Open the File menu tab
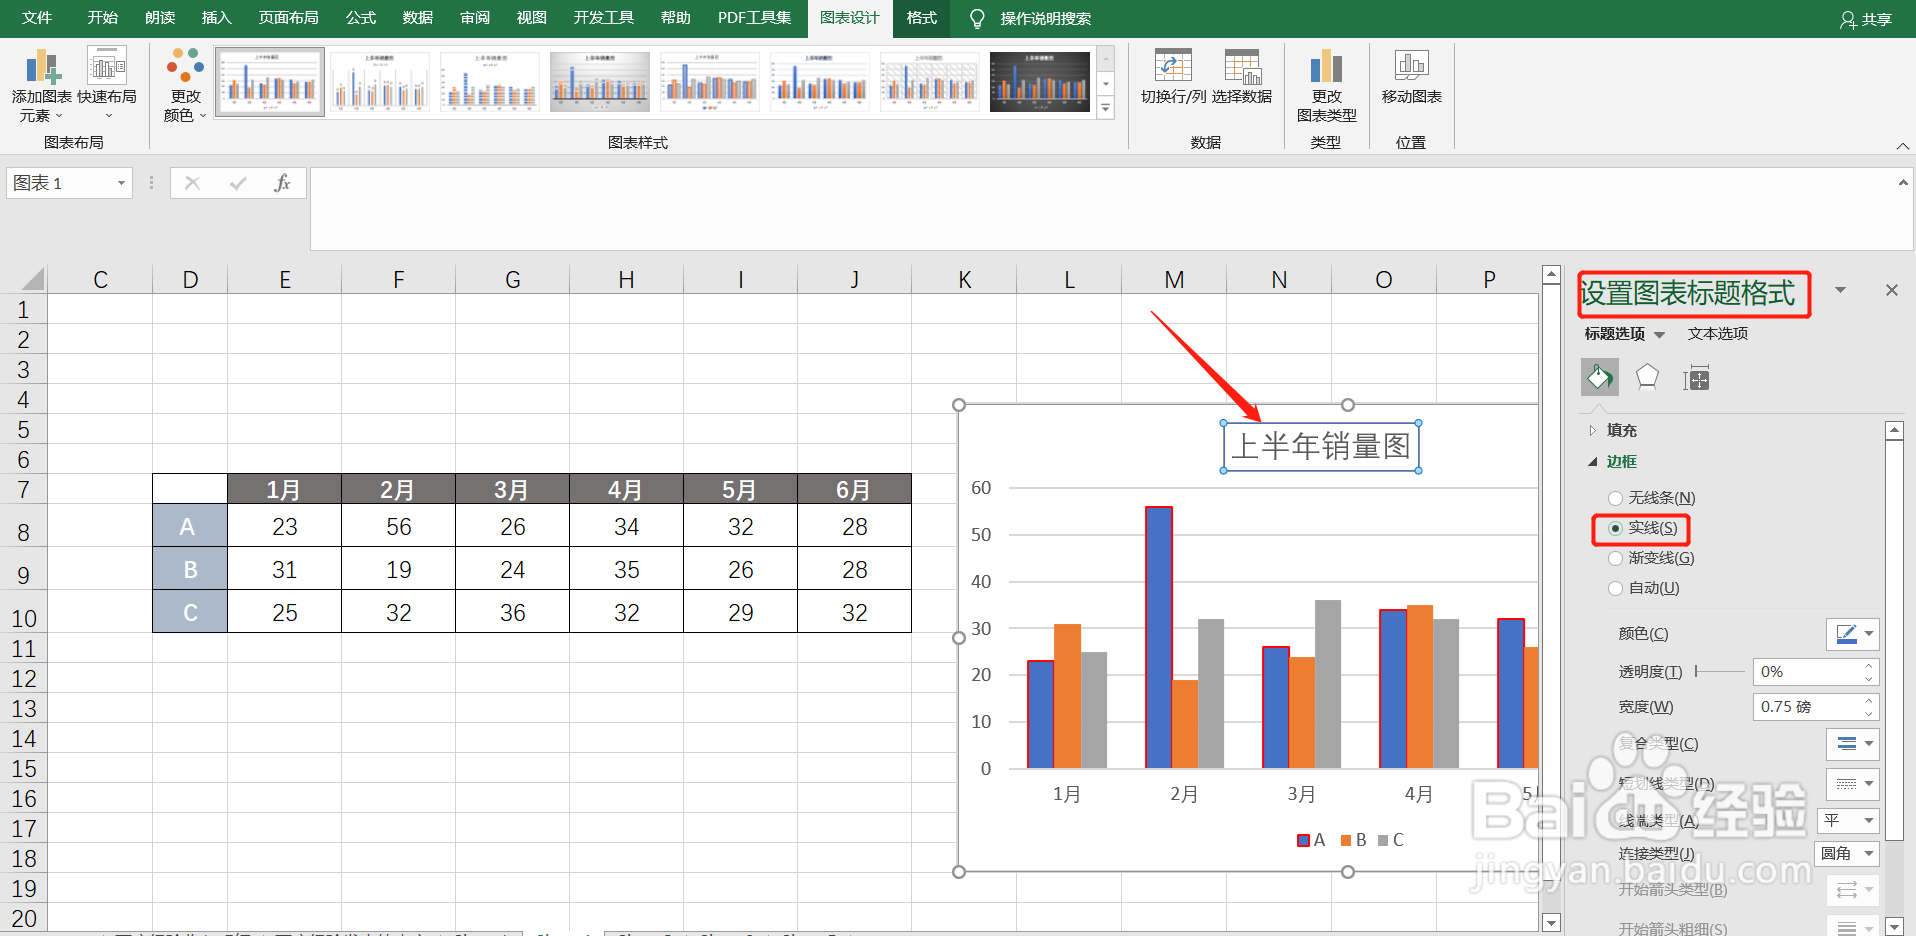The height and width of the screenshot is (936, 1916). coord(37,18)
